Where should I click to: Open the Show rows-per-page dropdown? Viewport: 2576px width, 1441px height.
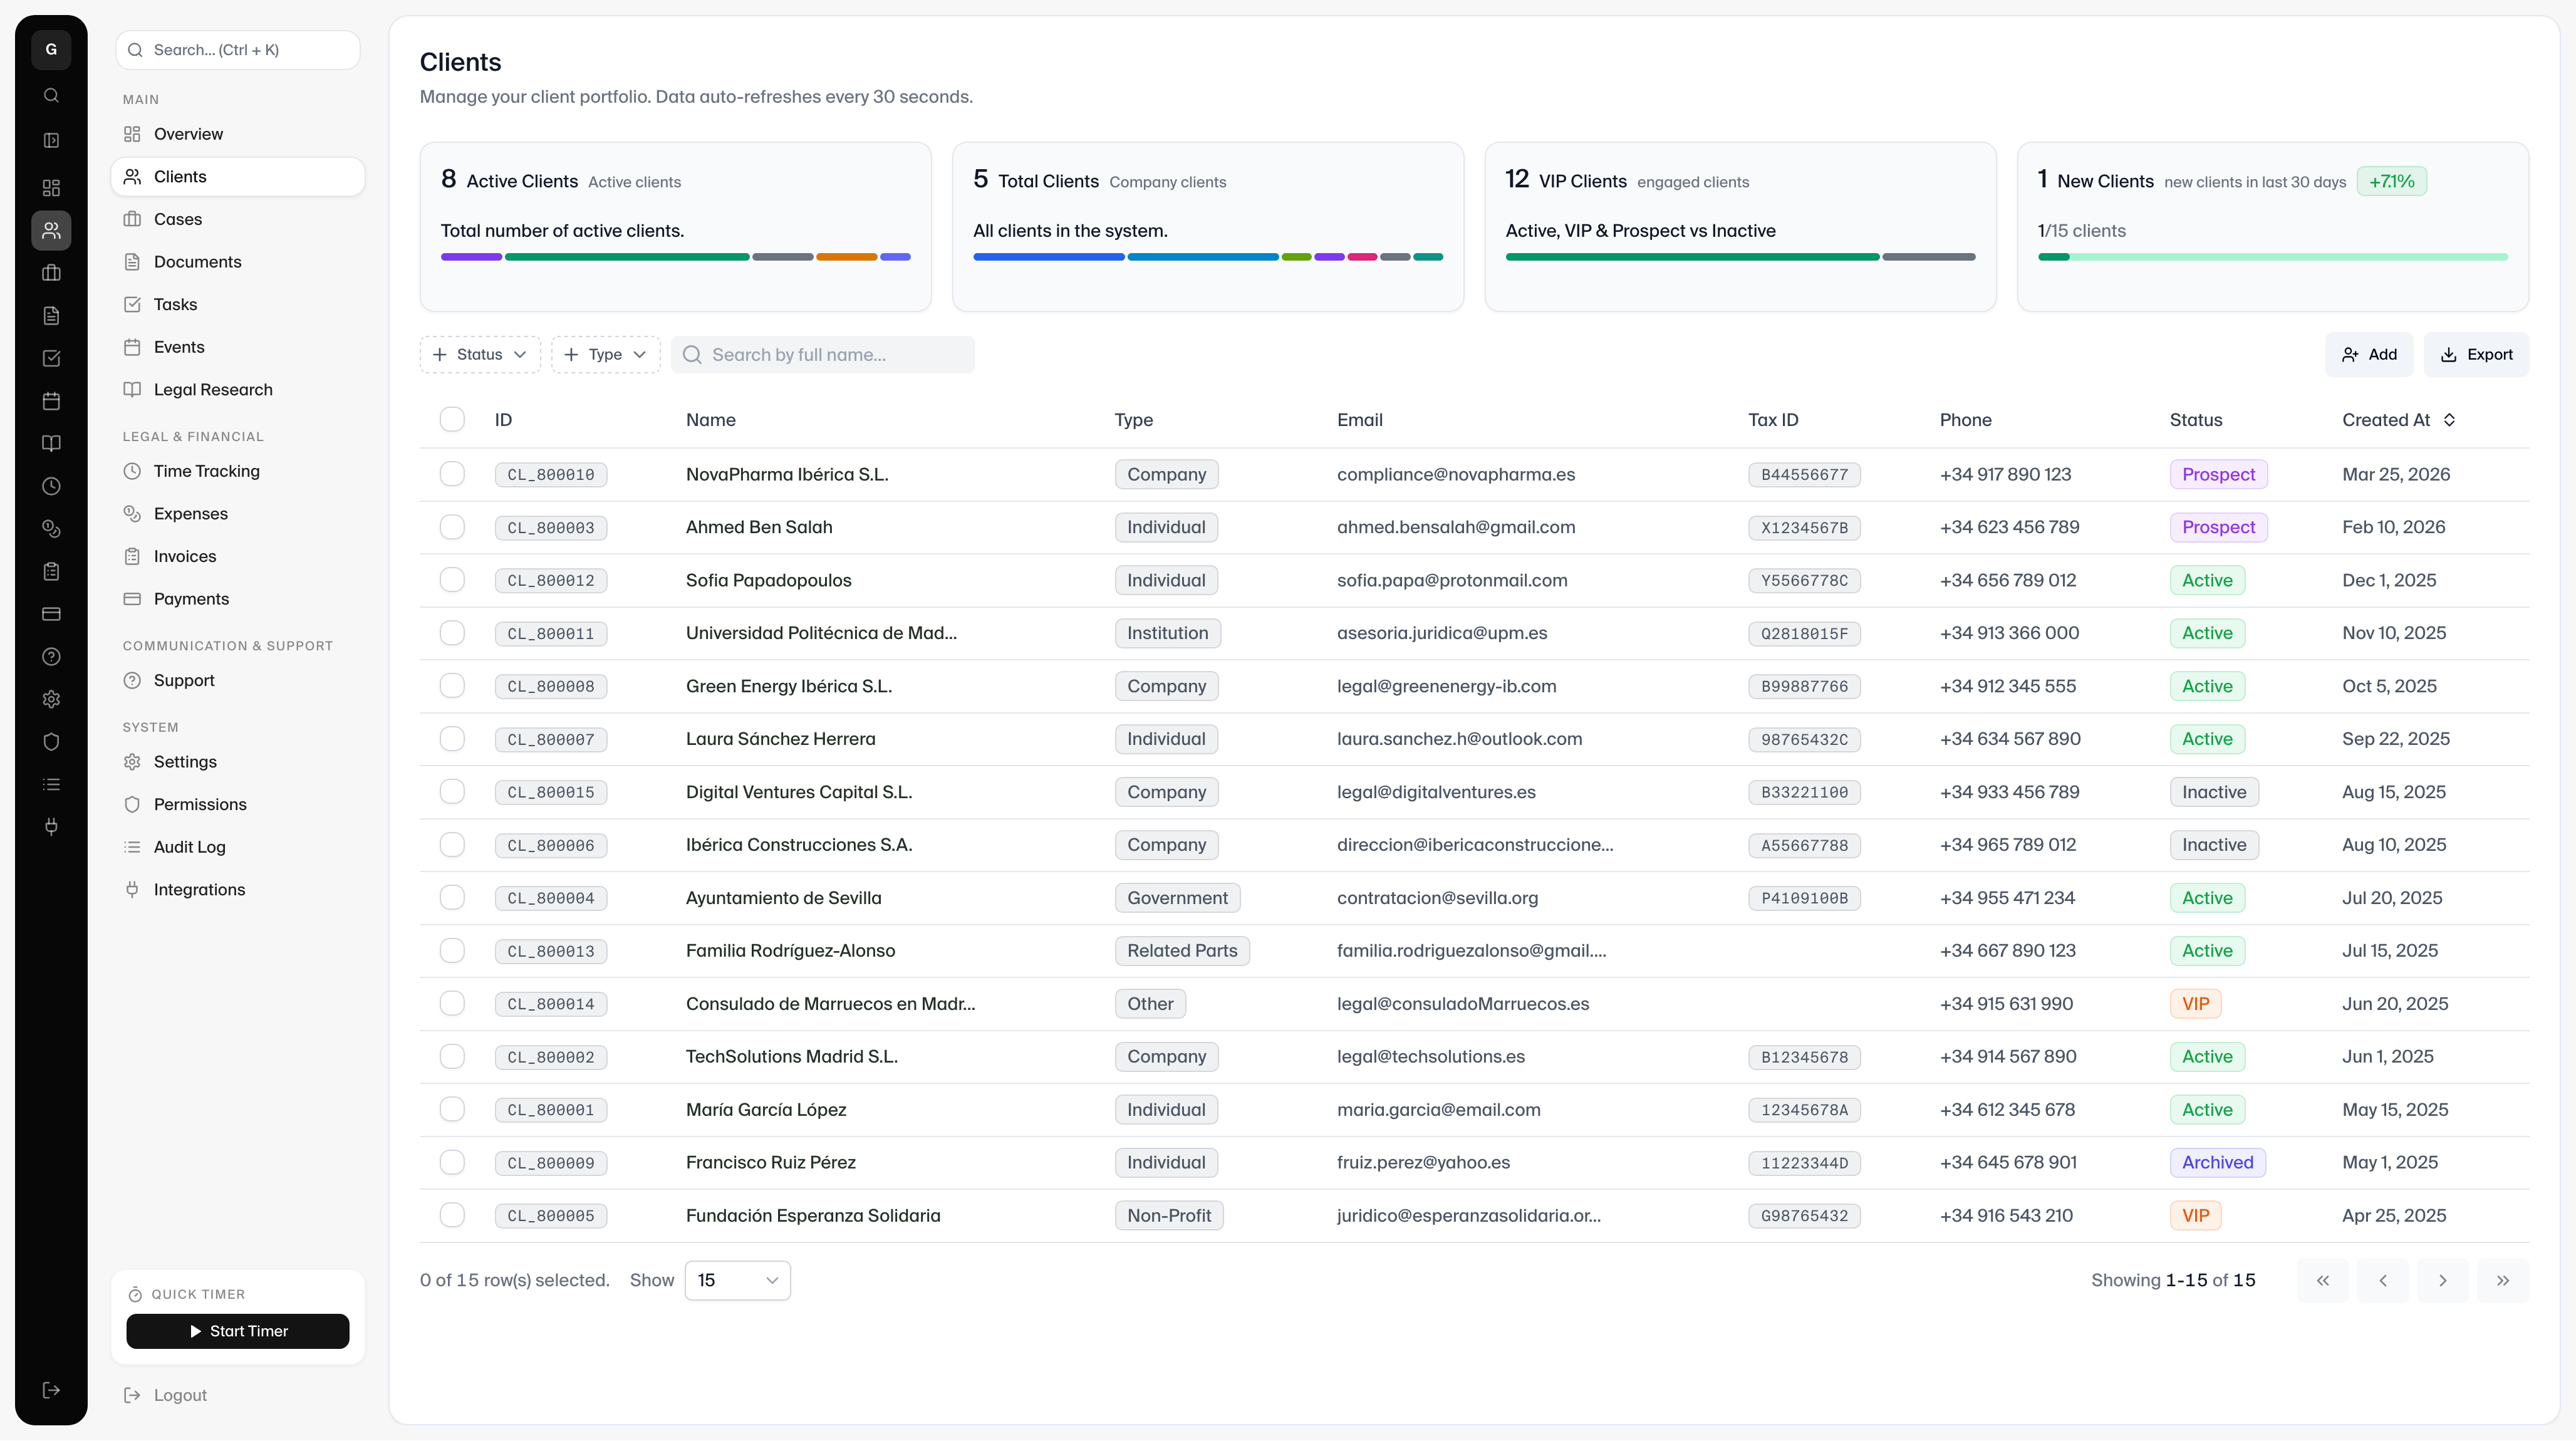(x=737, y=1281)
